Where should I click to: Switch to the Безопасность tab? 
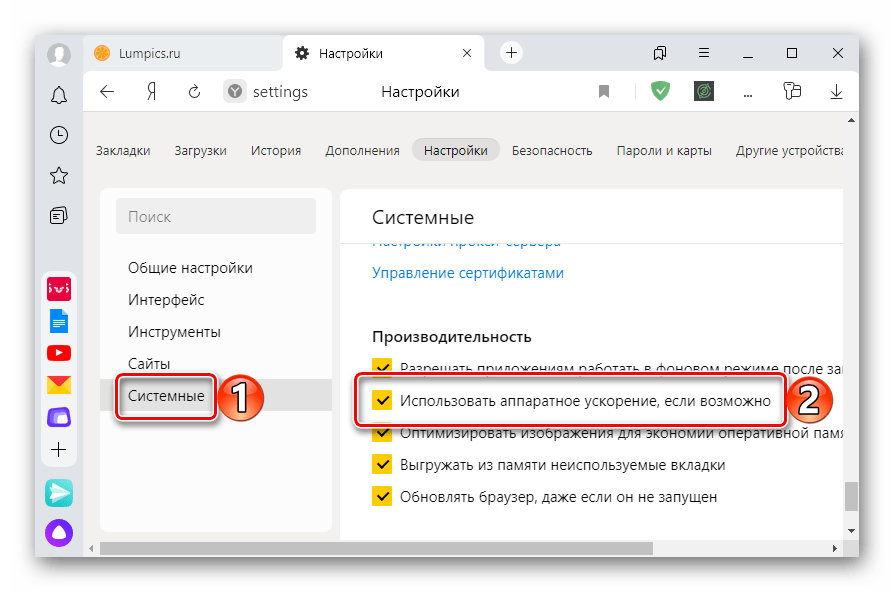coord(551,151)
